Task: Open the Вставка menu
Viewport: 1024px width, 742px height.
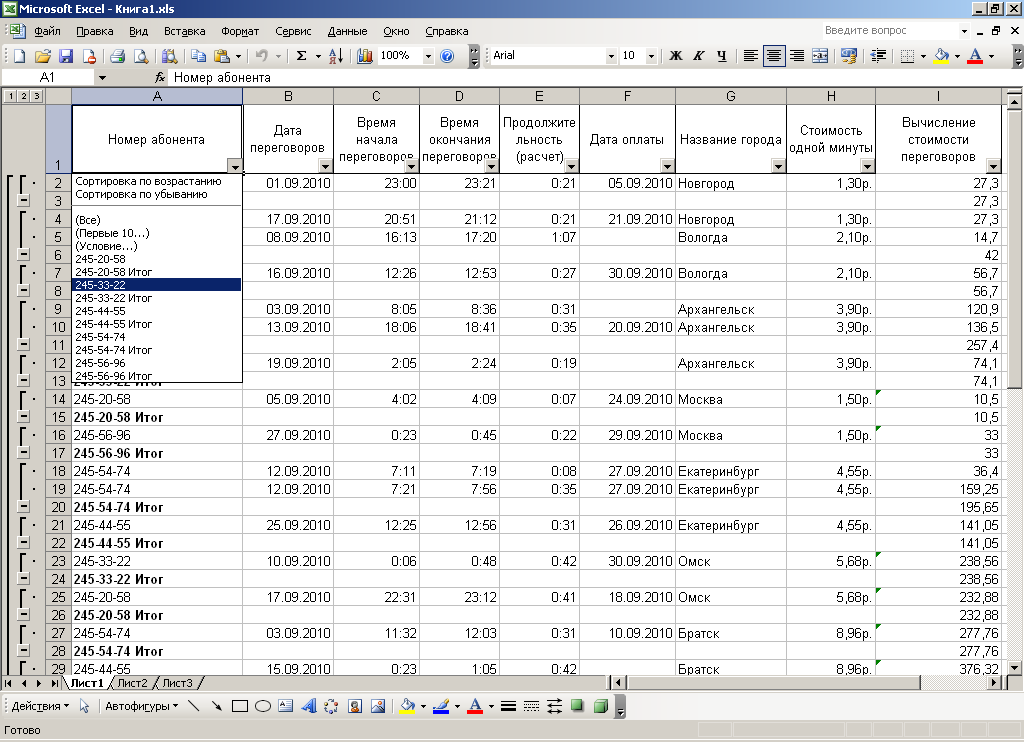Action: [184, 31]
